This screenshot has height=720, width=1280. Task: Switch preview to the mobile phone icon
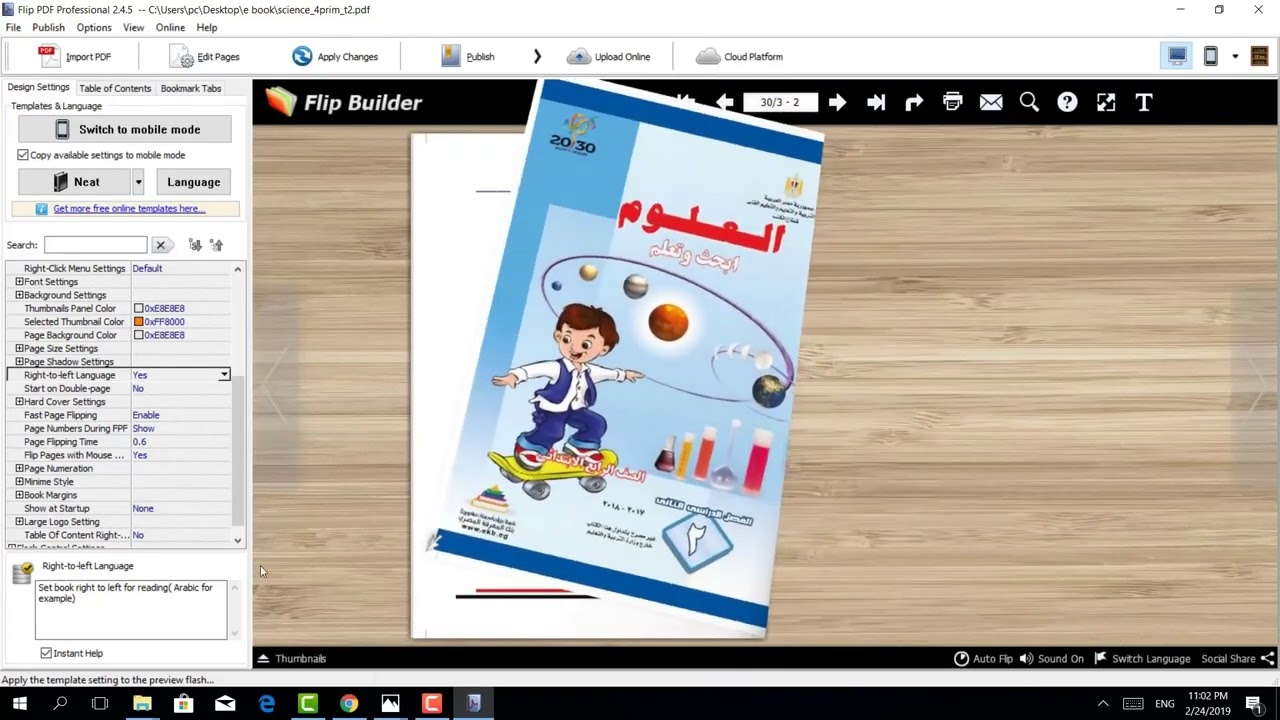click(1210, 56)
